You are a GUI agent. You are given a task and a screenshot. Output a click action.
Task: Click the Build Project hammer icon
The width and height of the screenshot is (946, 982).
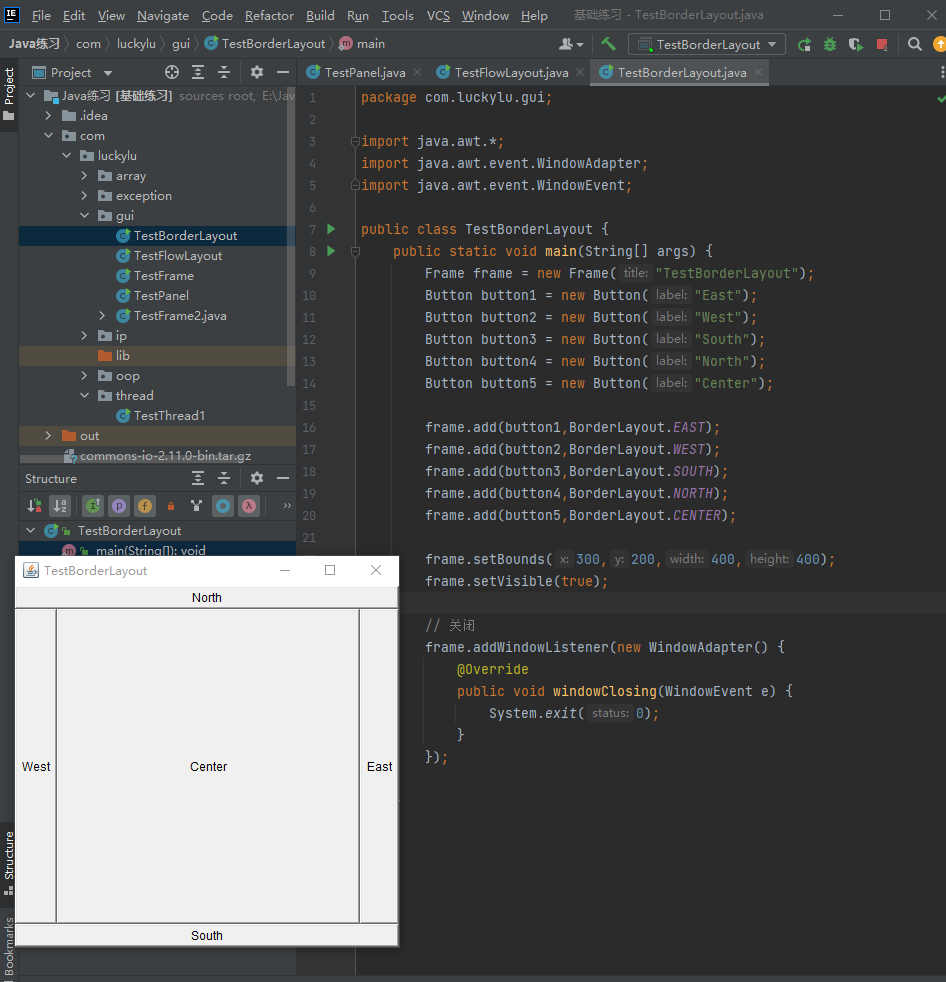point(608,44)
